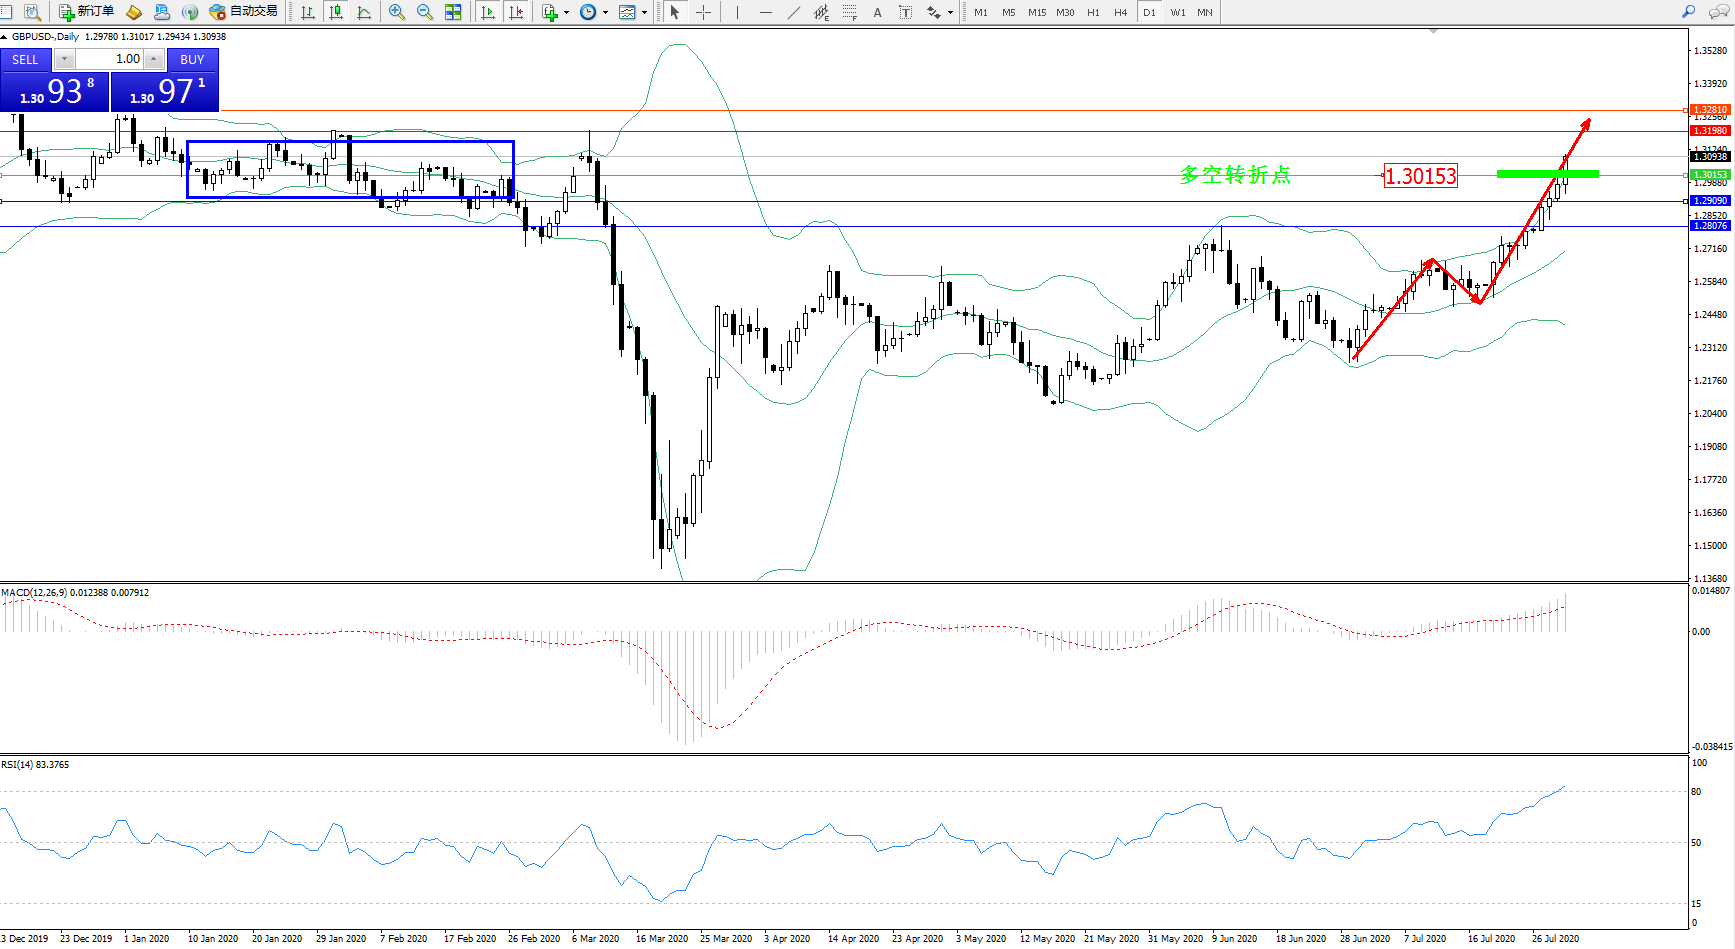Click the SELL one-click trading button
1735x949 pixels.
coord(25,60)
